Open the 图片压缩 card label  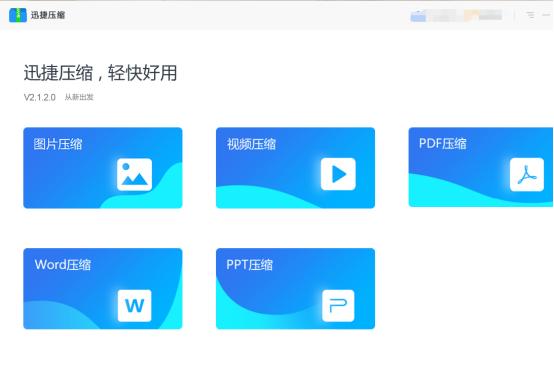tap(58, 144)
